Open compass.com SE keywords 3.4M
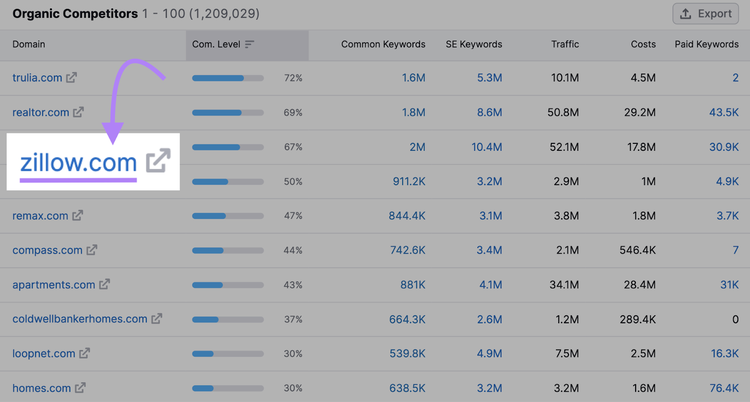 489,250
